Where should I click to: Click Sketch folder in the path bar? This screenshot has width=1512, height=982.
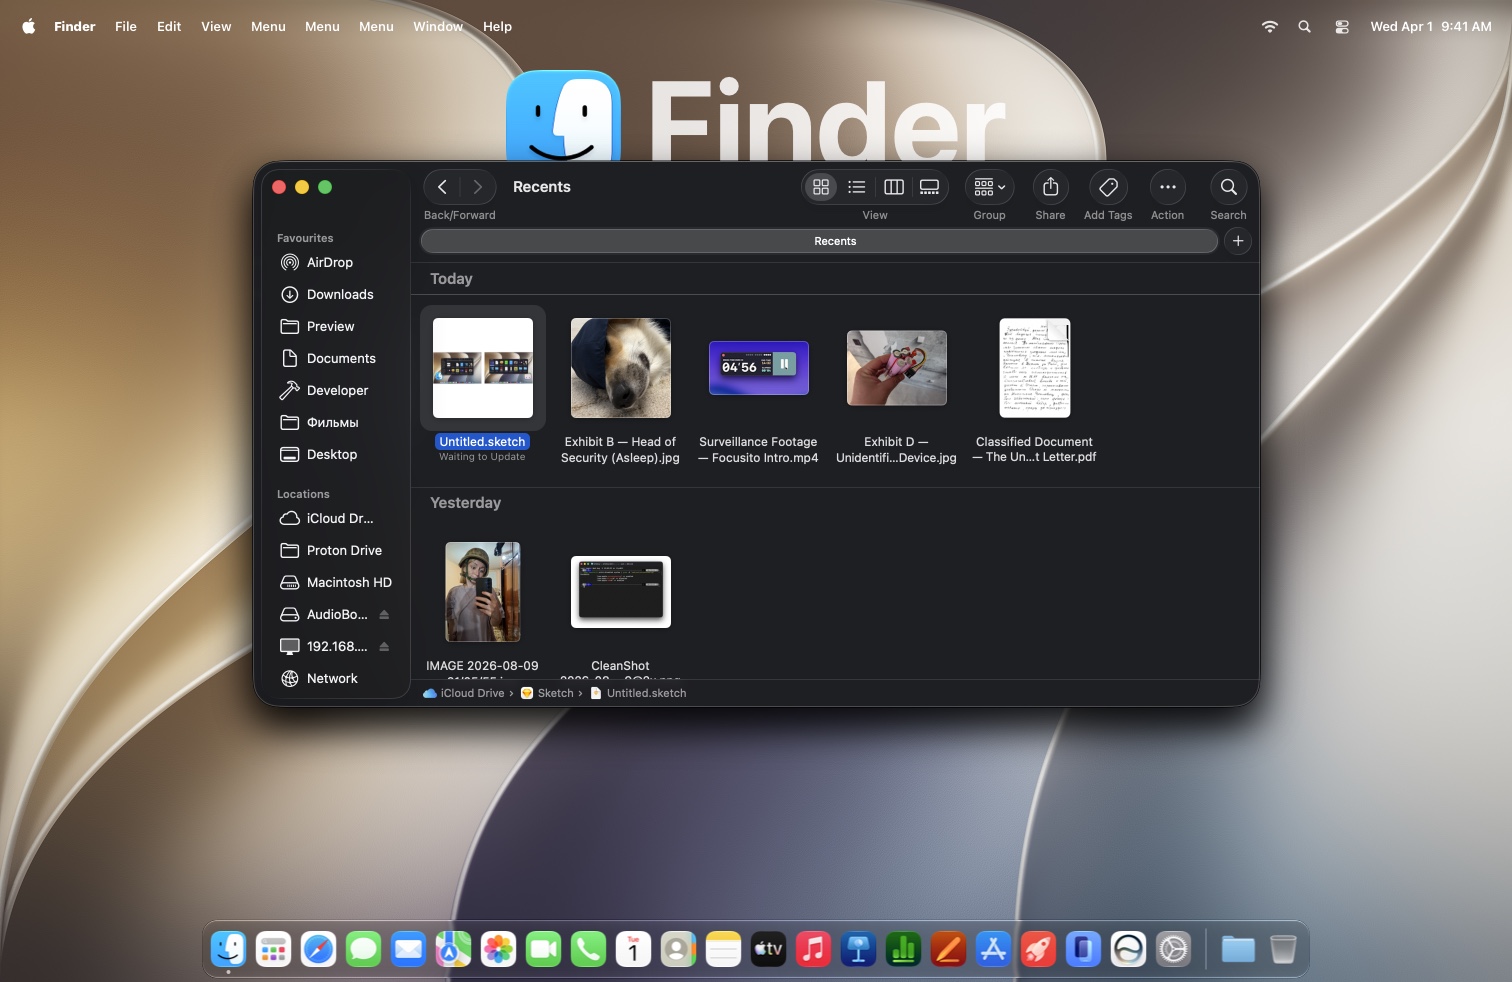coord(547,693)
